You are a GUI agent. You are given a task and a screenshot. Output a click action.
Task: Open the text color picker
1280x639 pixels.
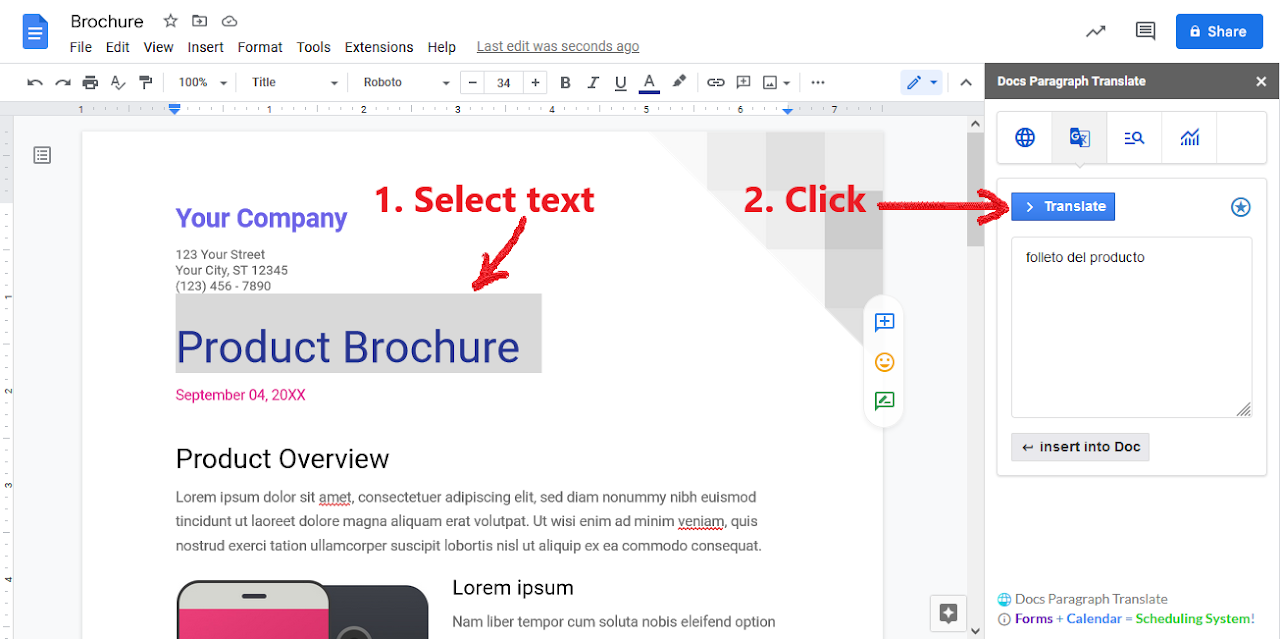649,82
